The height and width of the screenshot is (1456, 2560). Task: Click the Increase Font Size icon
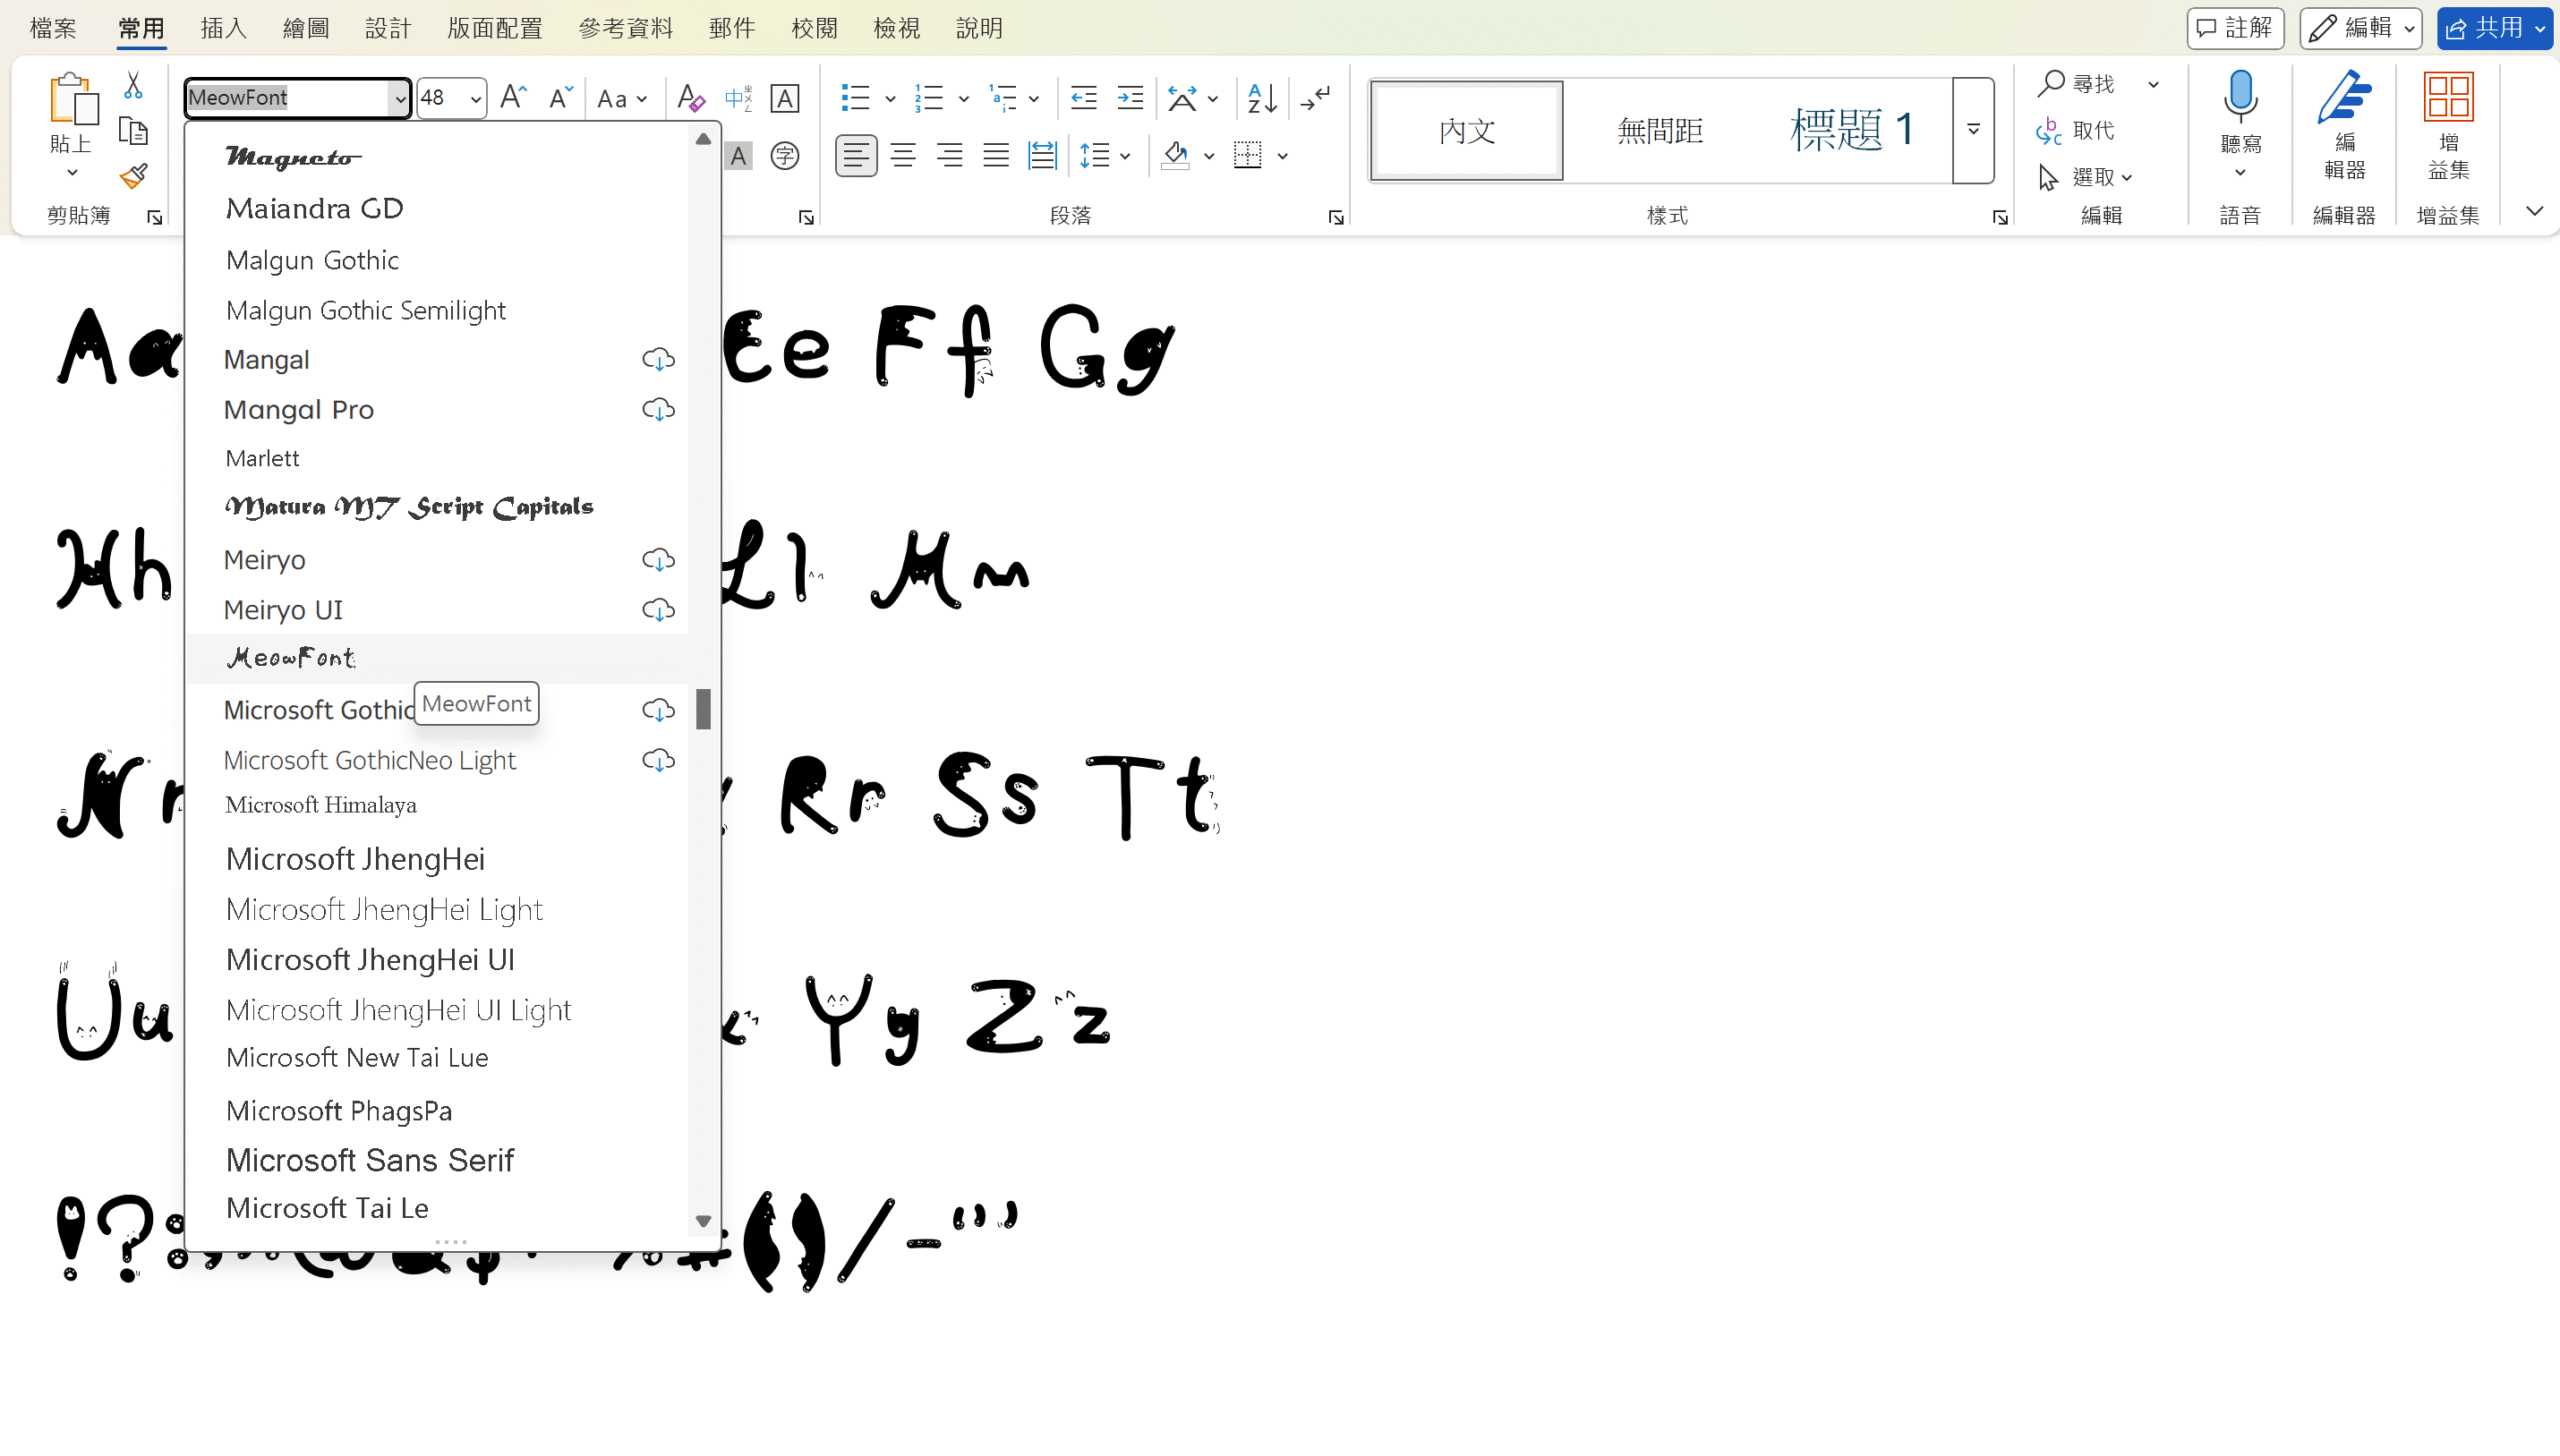(x=513, y=97)
